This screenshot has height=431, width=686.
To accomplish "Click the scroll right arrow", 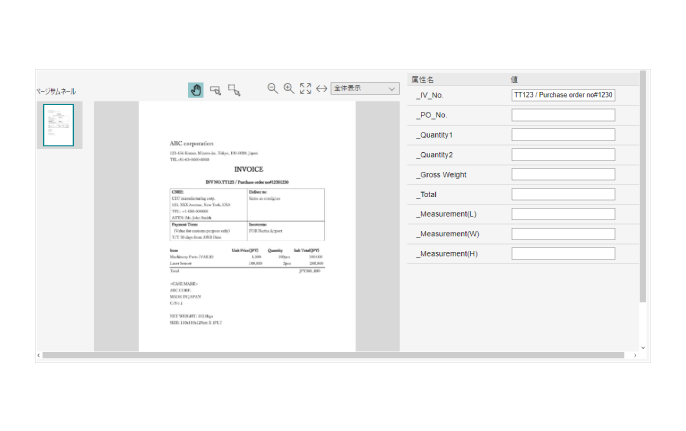I will click(x=635, y=355).
